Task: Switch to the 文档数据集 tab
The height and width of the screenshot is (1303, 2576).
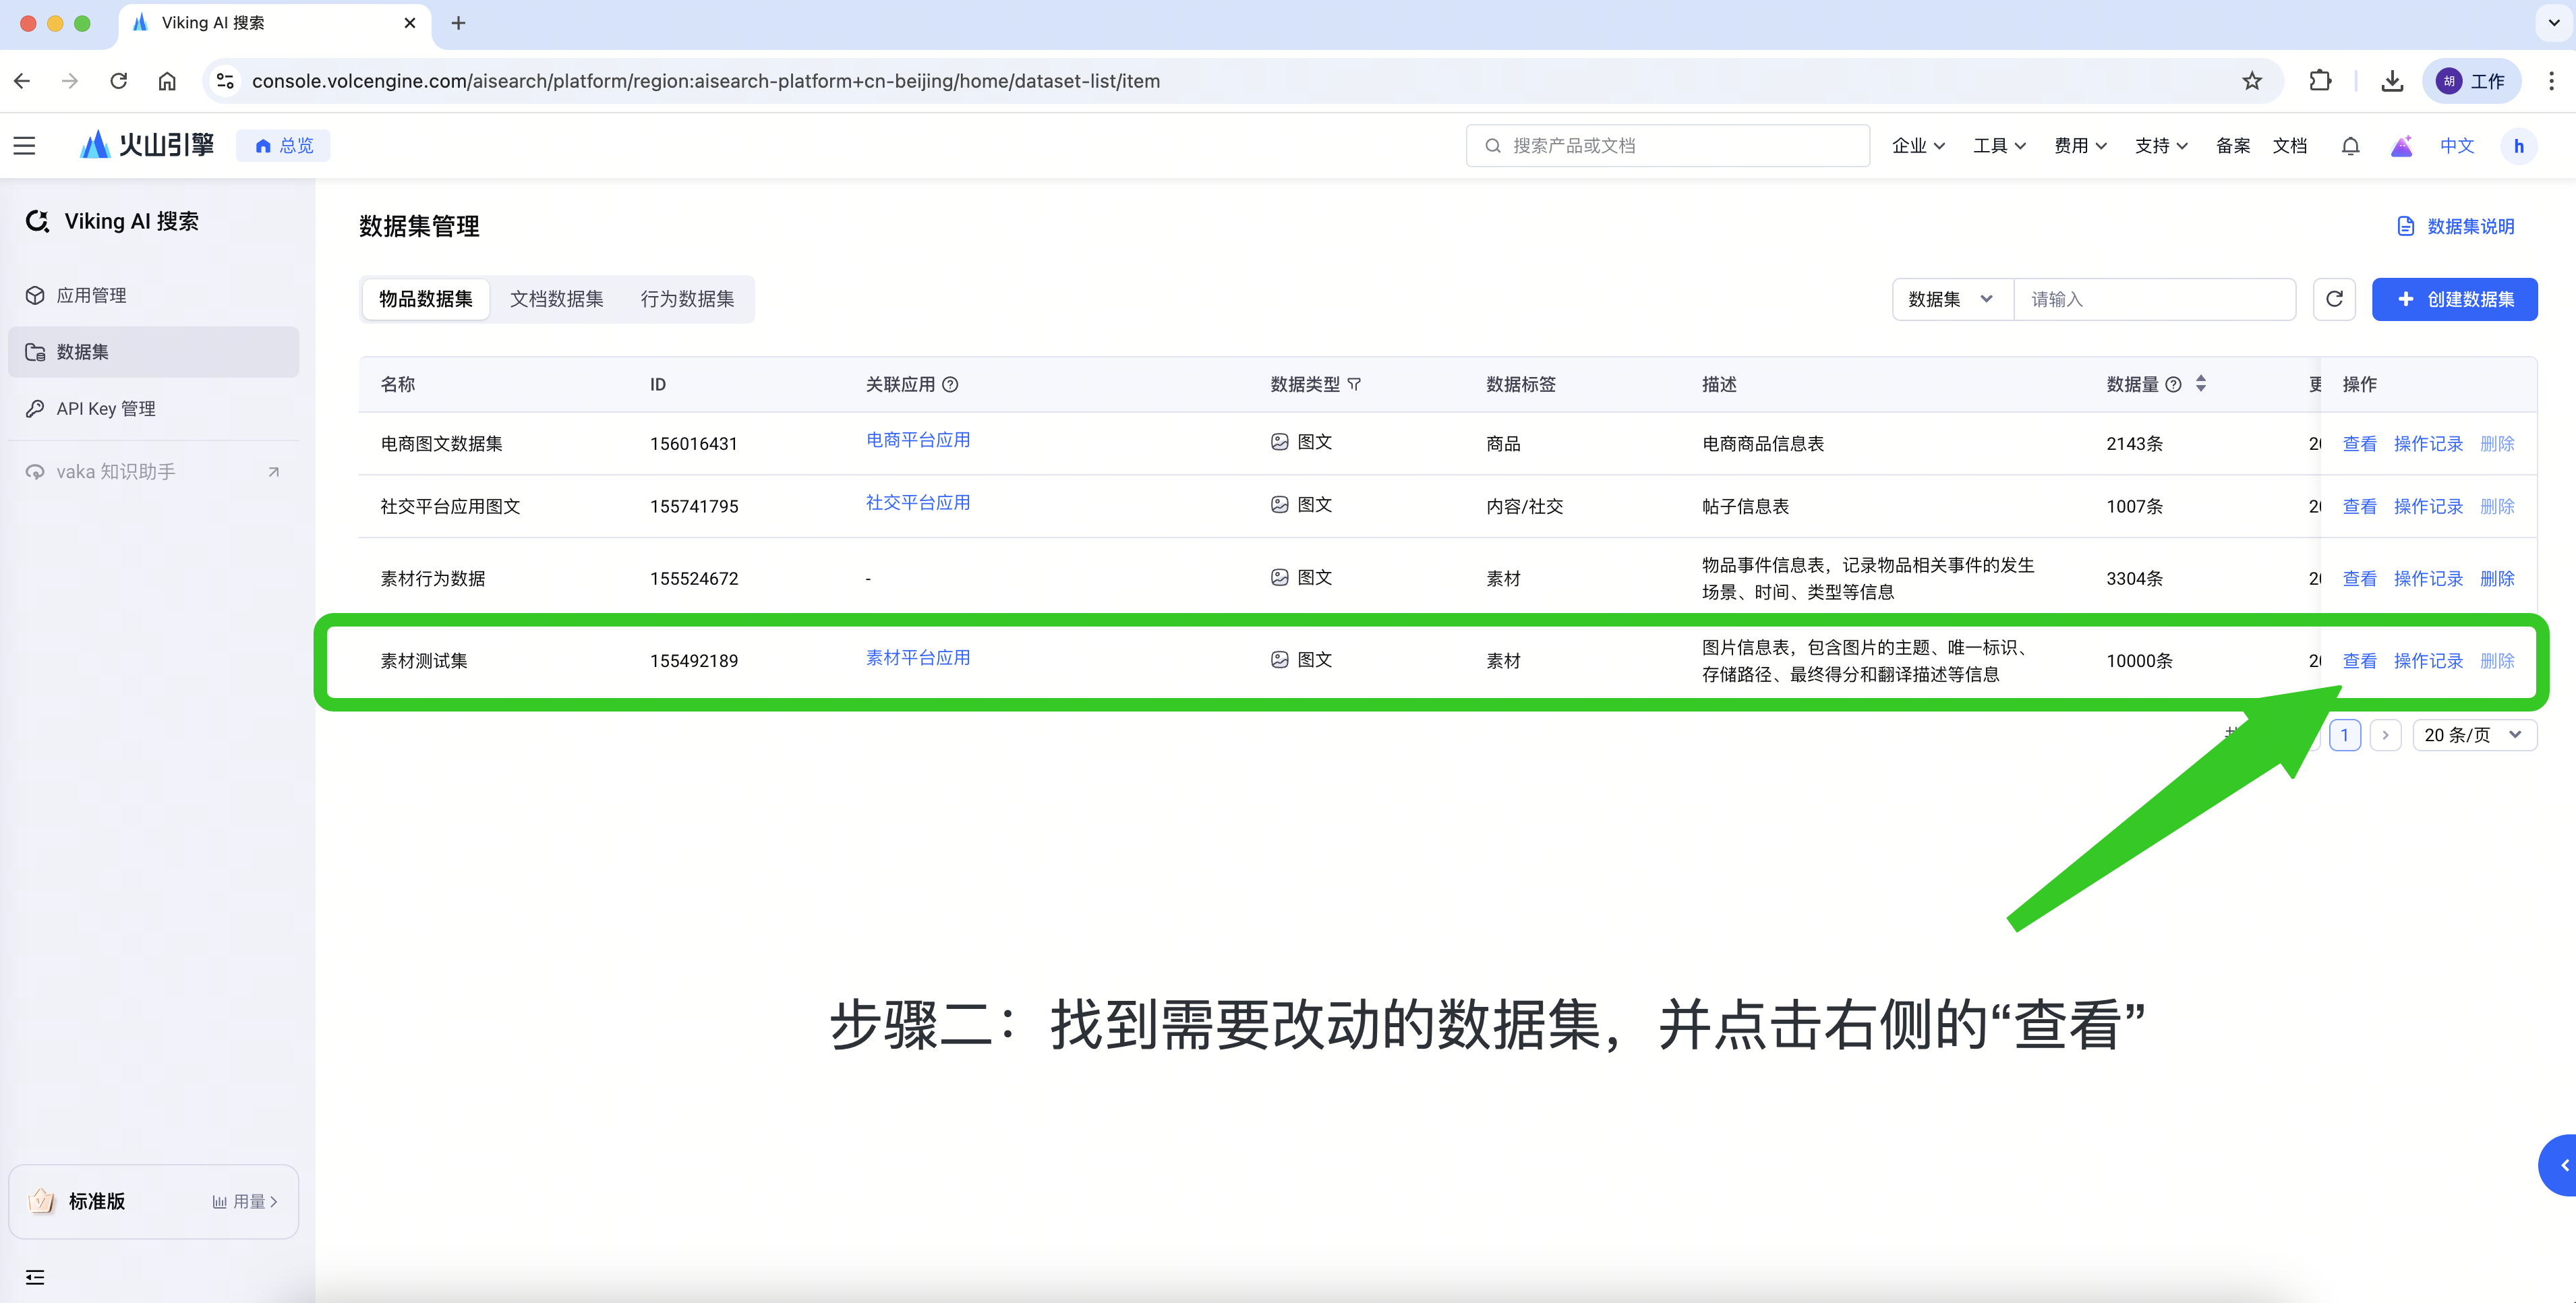Action: pyautogui.click(x=556, y=299)
